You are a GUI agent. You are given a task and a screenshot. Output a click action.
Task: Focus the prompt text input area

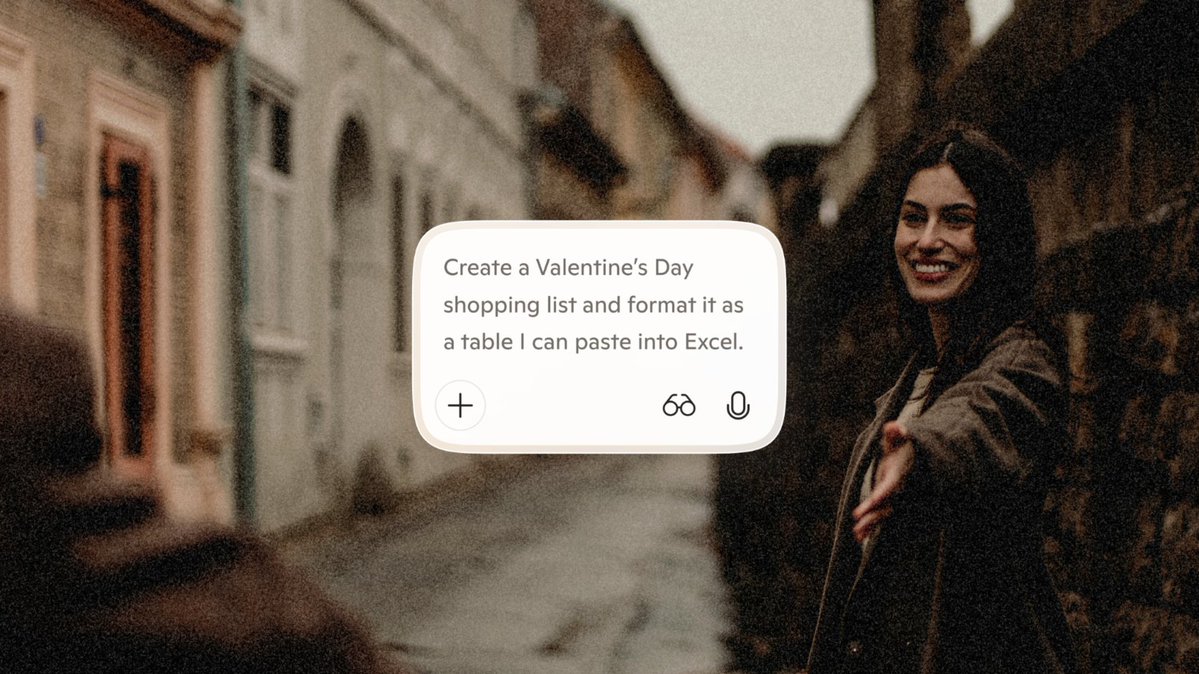(597, 305)
